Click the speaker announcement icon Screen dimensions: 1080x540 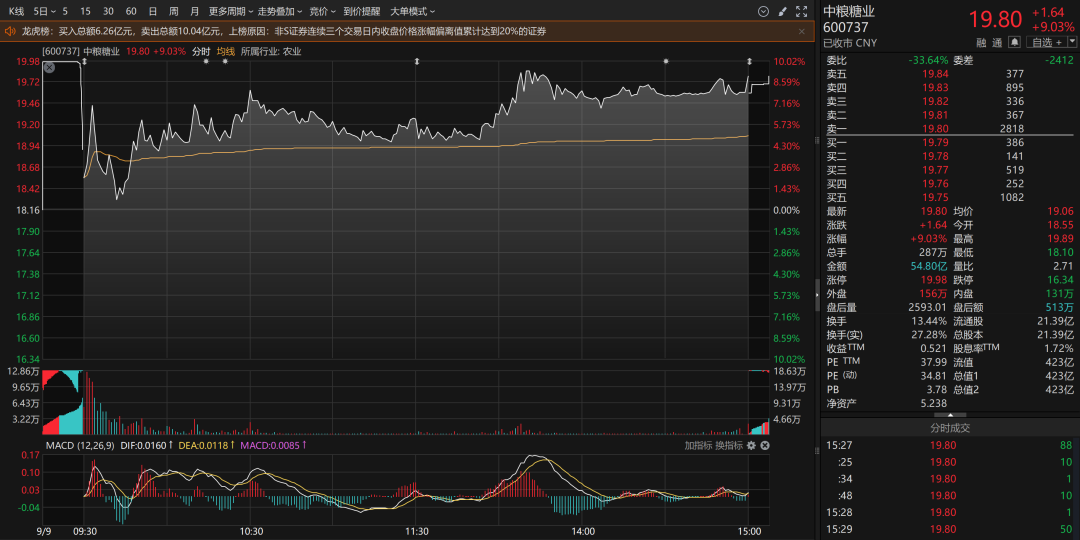(x=10, y=31)
